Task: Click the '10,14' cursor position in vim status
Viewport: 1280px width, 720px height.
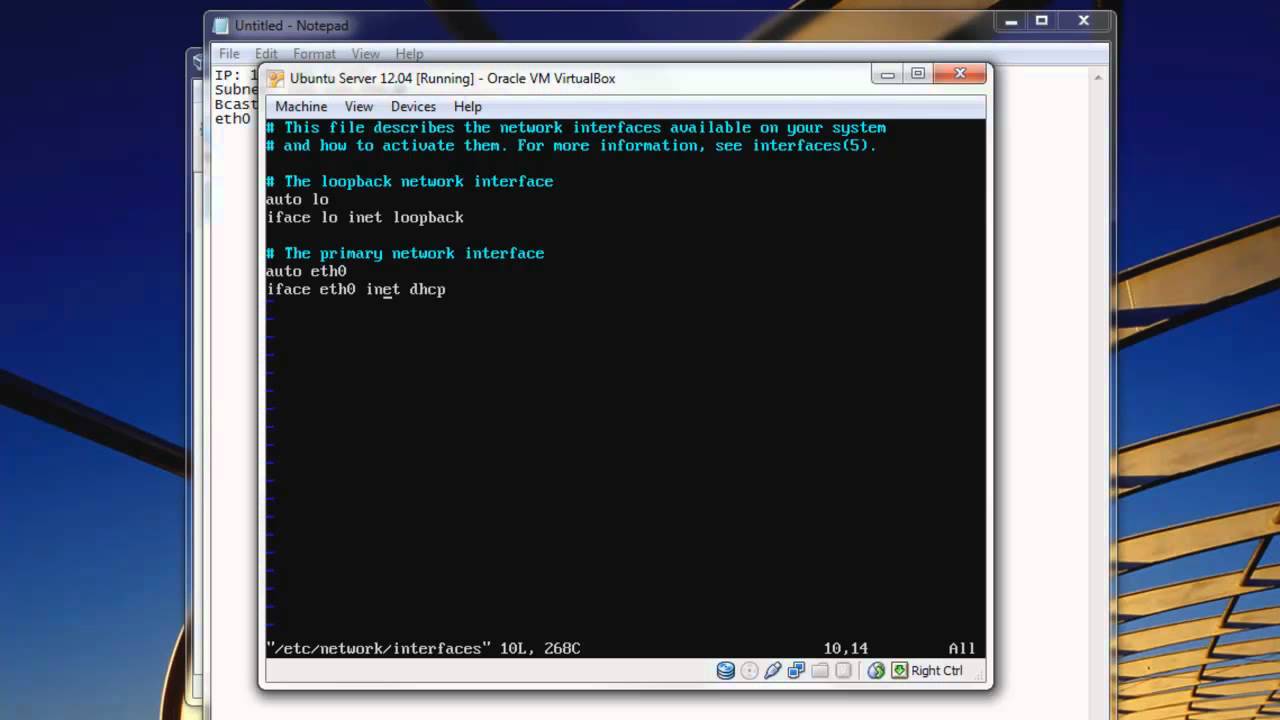Action: [x=846, y=649]
